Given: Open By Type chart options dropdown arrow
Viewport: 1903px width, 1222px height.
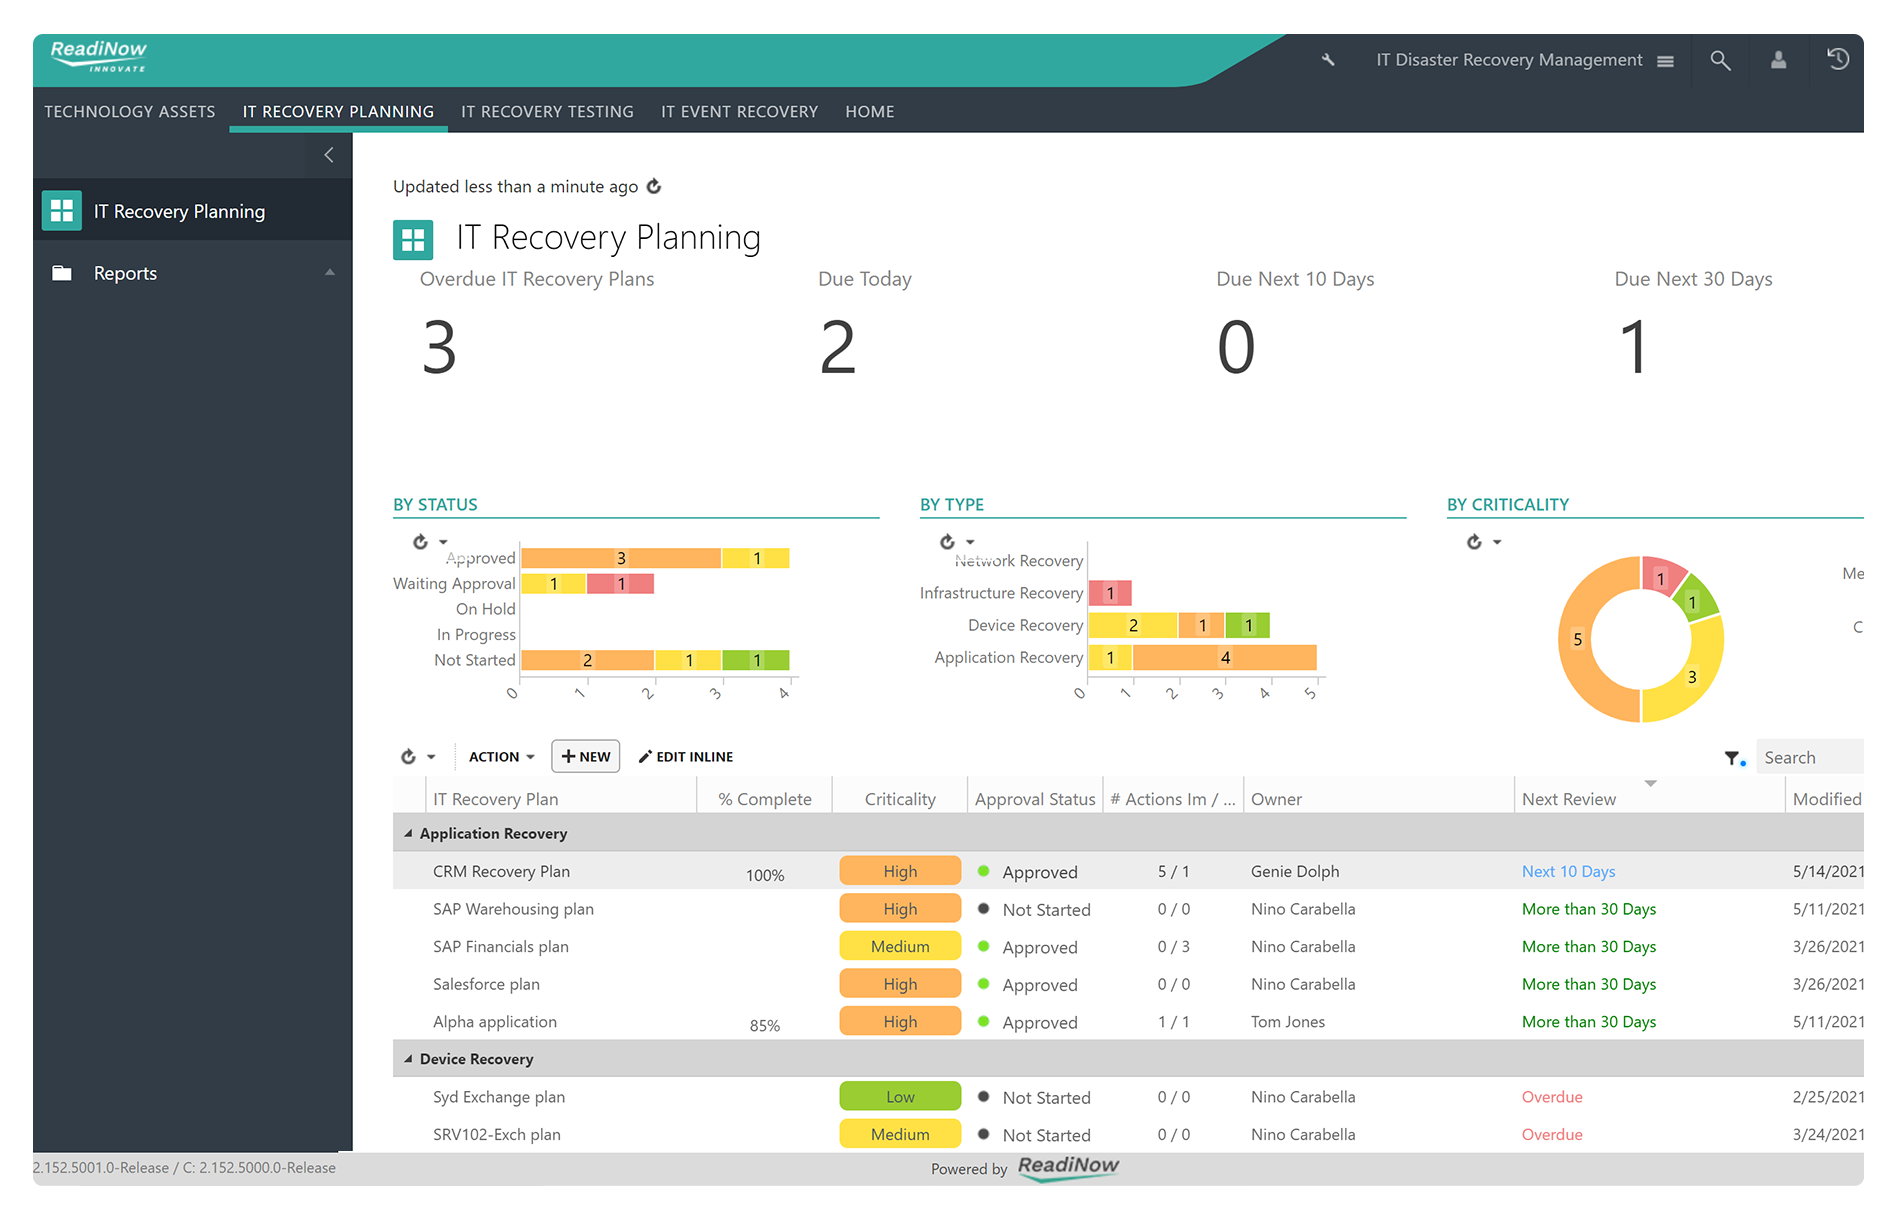Looking at the screenshot, I should pos(970,542).
